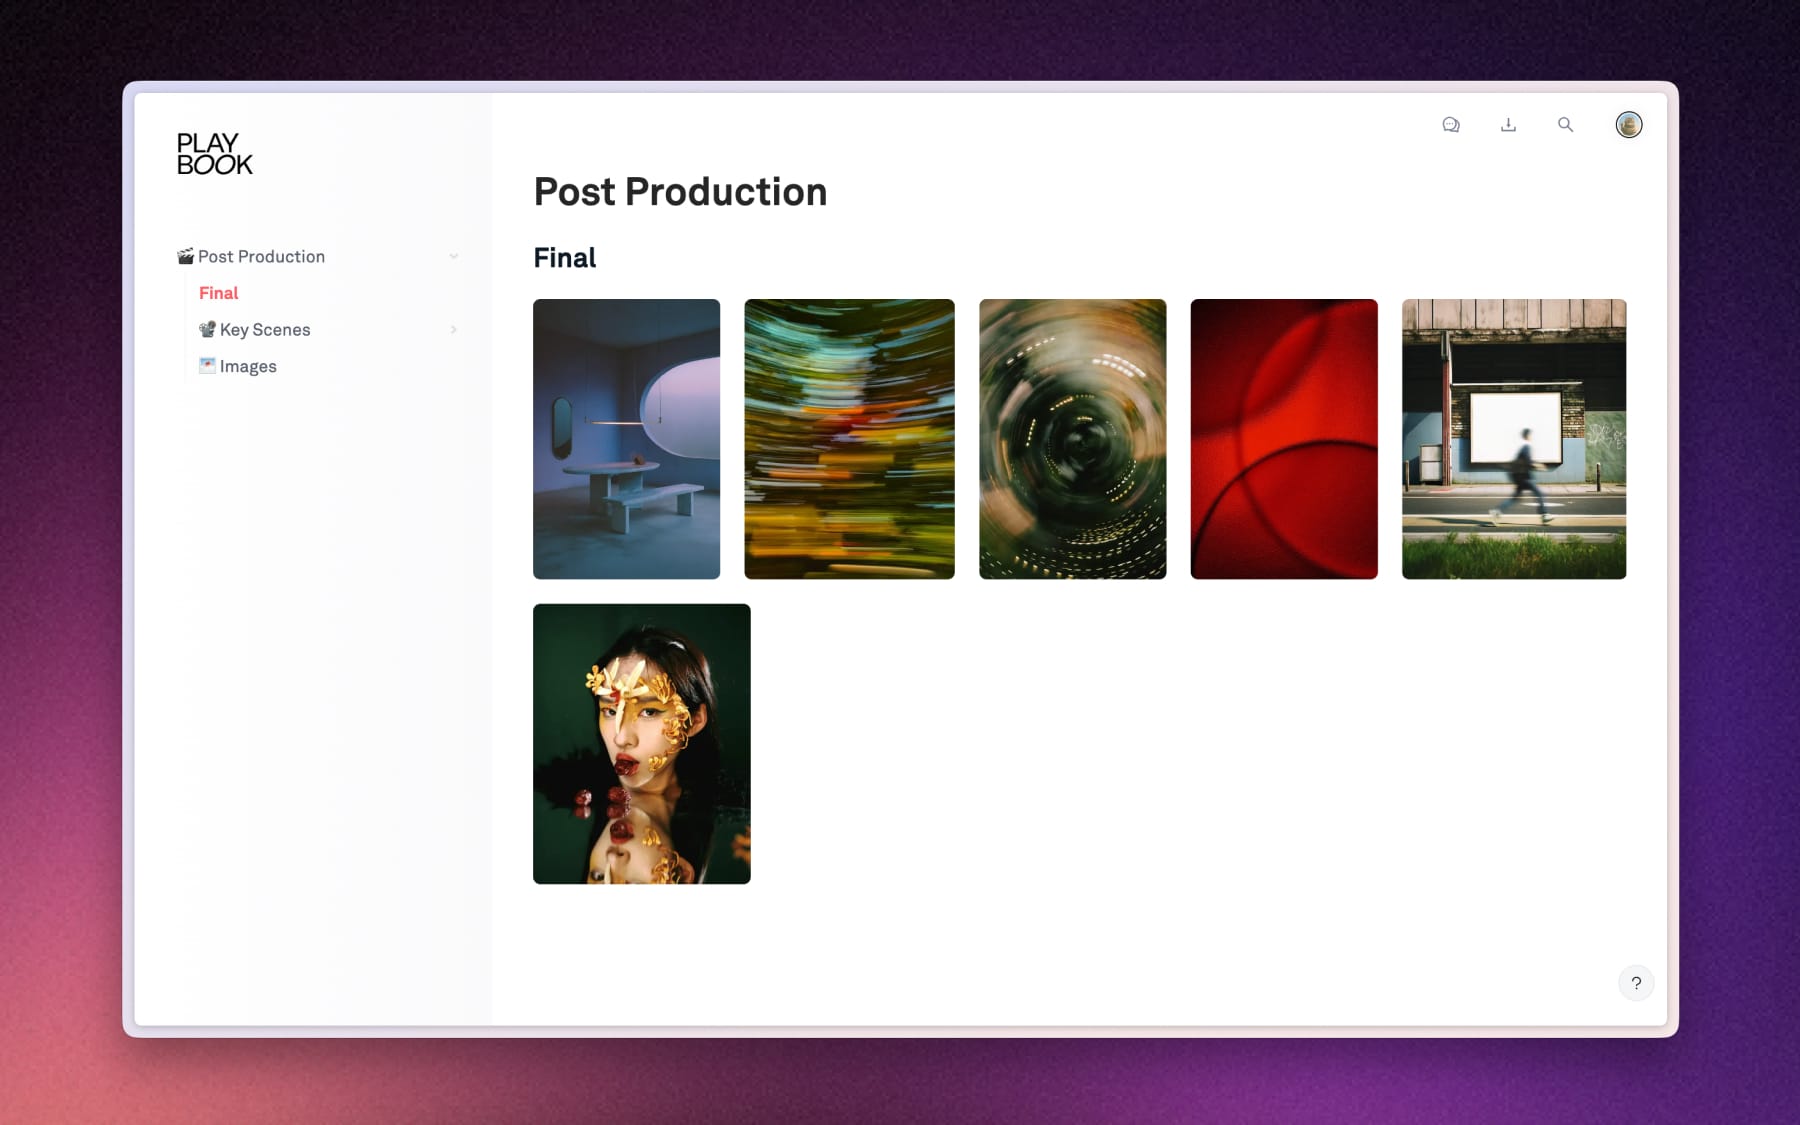Open the gold floral portrait thumbnail
The width and height of the screenshot is (1800, 1125).
click(641, 743)
